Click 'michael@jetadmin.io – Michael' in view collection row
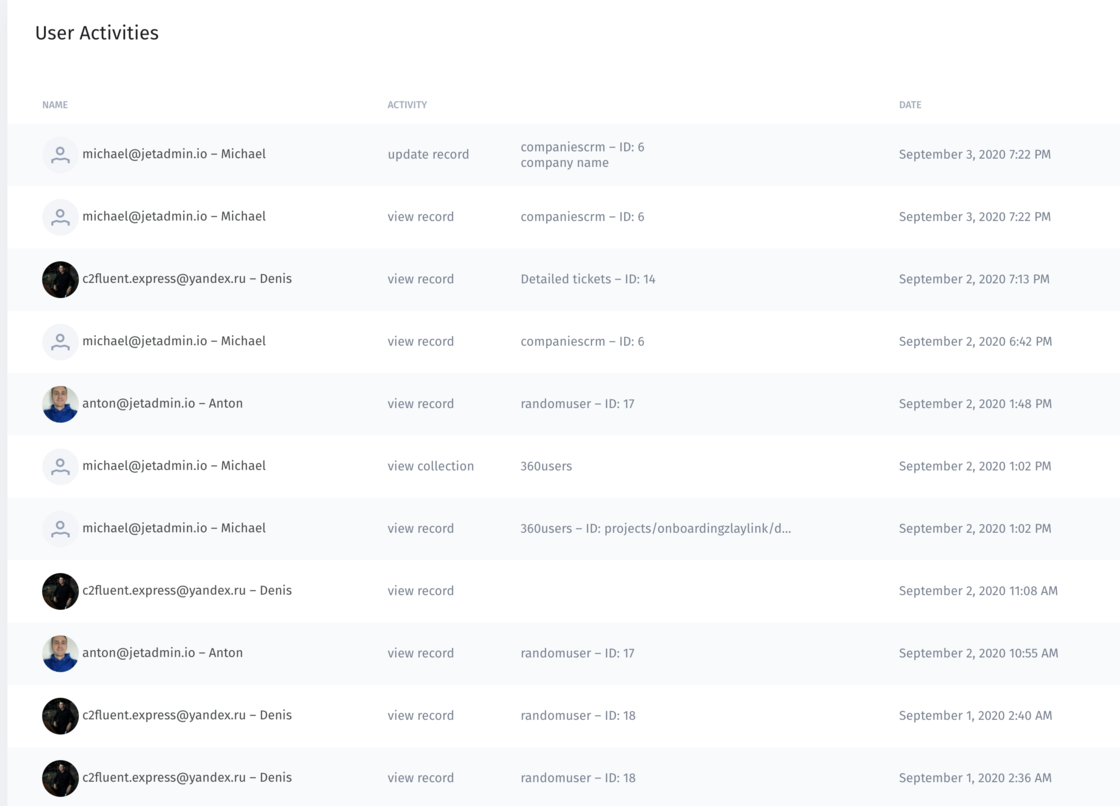Viewport: 1120px width, 806px height. tap(174, 465)
